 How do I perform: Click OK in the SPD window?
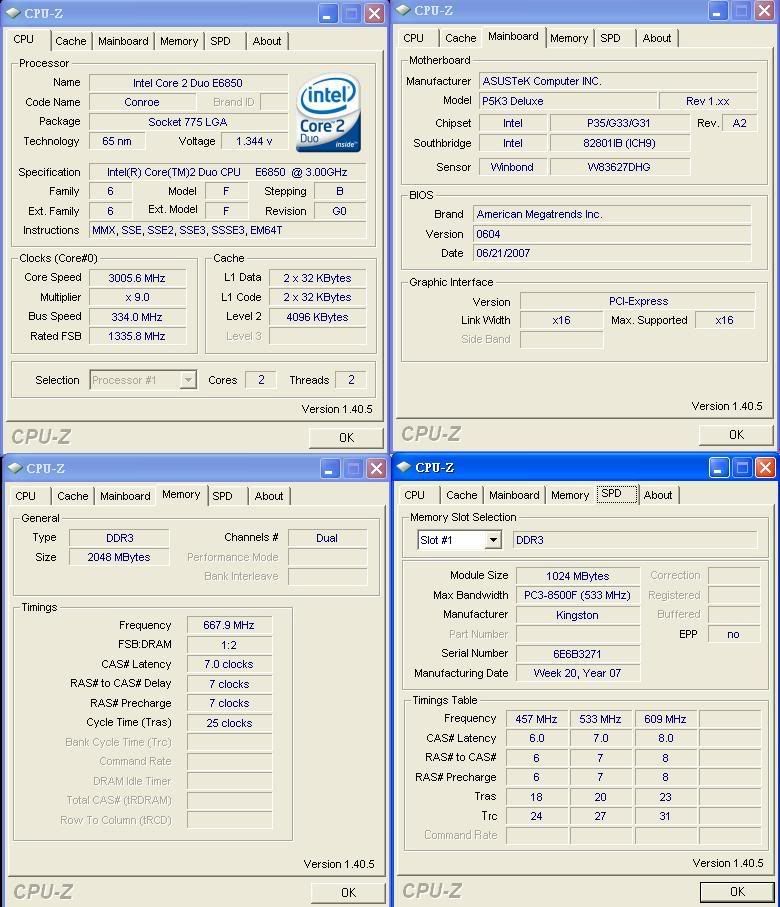coord(737,891)
